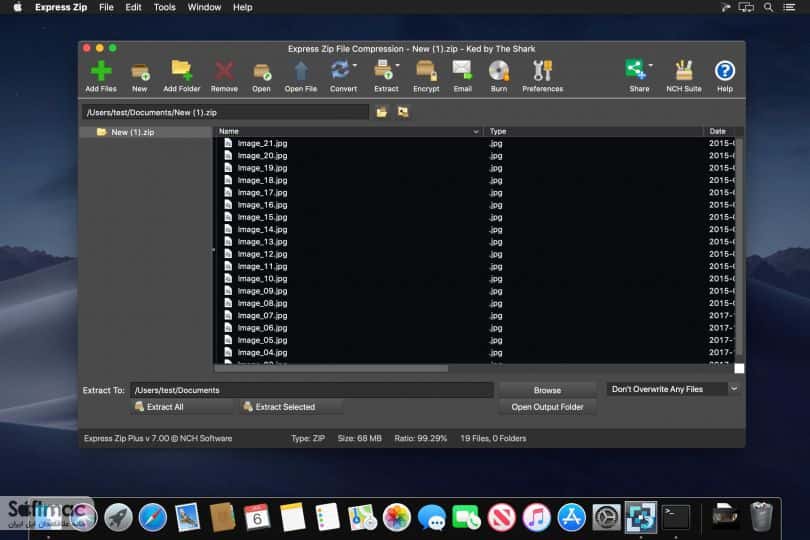Open iTunes music icon in Dock
The width and height of the screenshot is (810, 540).
(536, 518)
